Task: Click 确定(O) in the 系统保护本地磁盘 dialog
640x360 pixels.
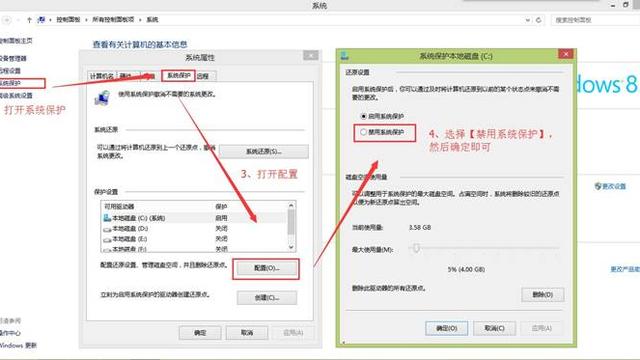Action: [x=447, y=328]
